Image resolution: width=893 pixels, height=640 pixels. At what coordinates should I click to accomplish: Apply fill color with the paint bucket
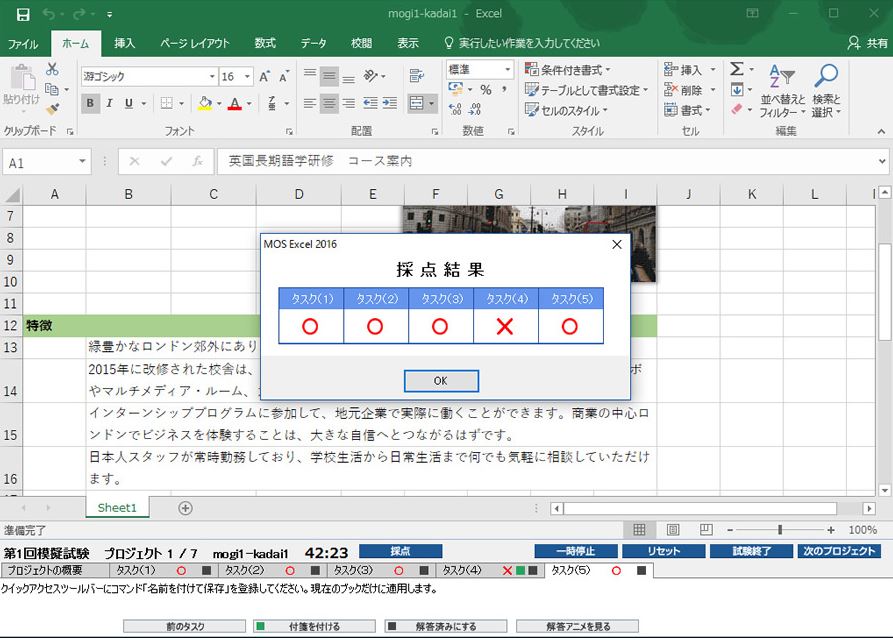pyautogui.click(x=204, y=103)
